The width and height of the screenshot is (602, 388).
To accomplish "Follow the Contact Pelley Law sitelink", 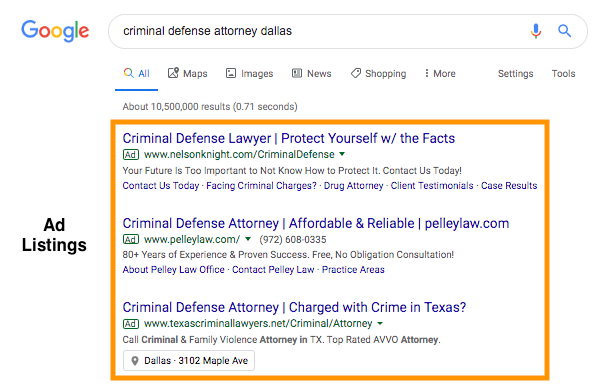I will (x=273, y=270).
